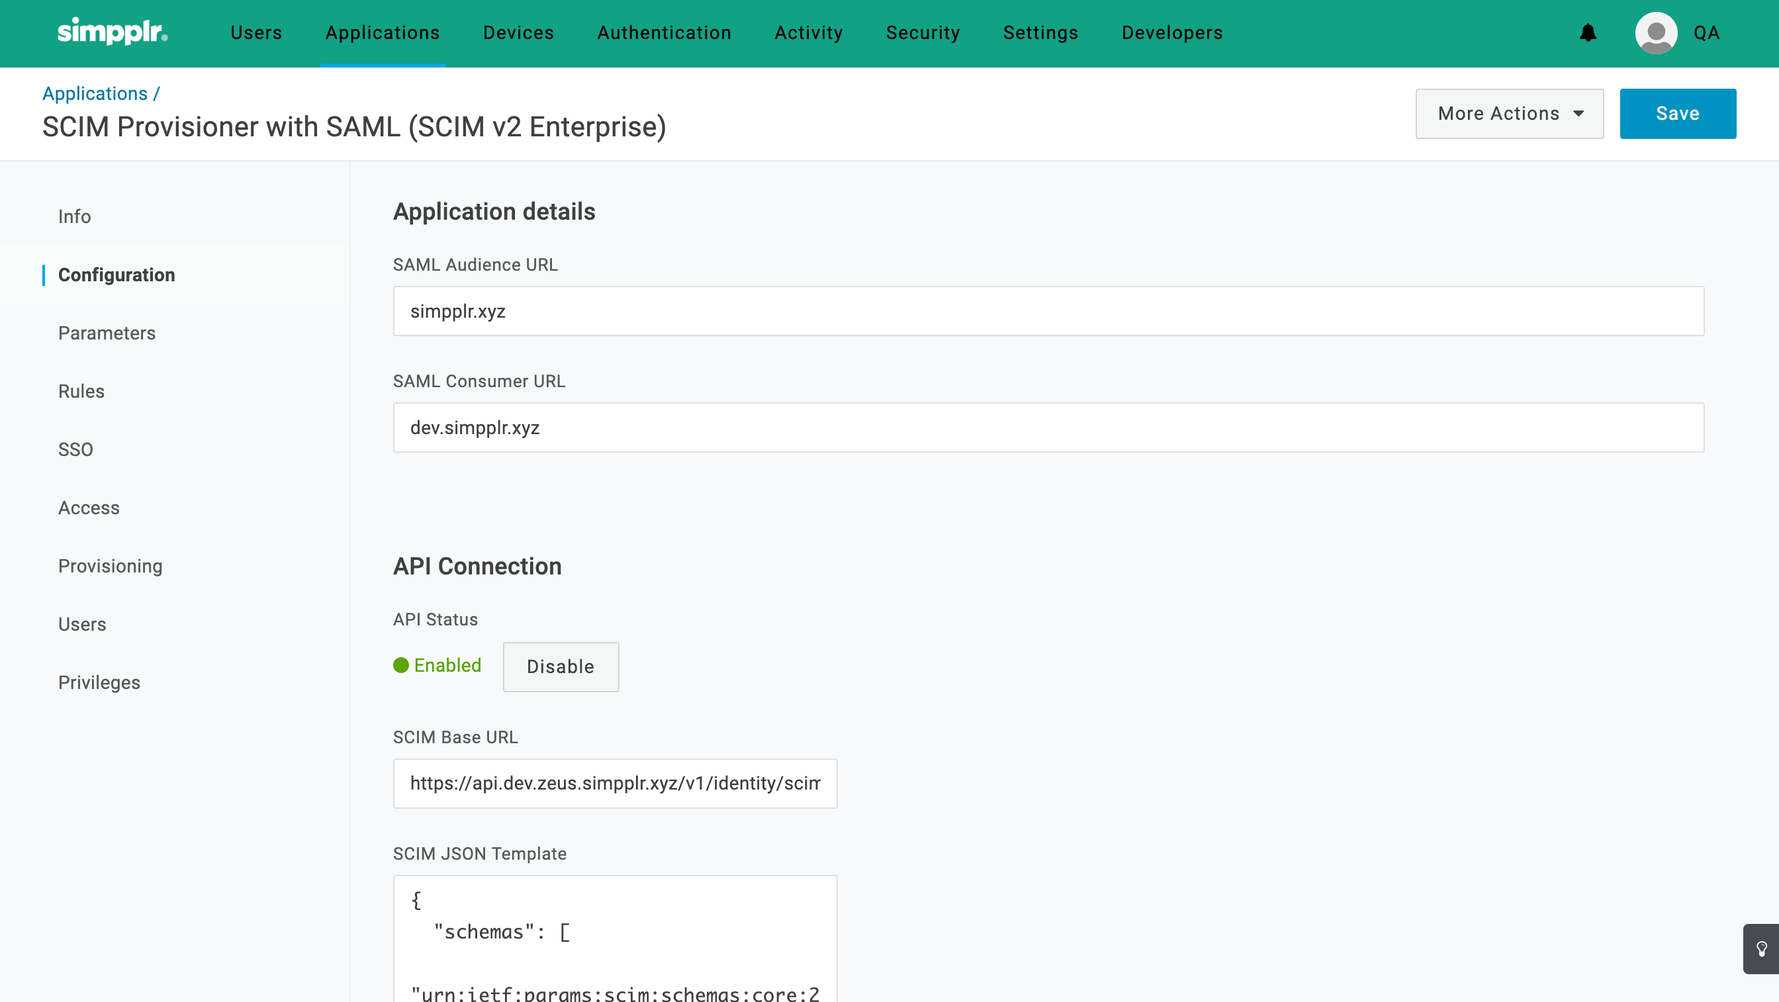Image resolution: width=1779 pixels, height=1002 pixels.
Task: Open the Security navigation menu
Action: point(922,33)
